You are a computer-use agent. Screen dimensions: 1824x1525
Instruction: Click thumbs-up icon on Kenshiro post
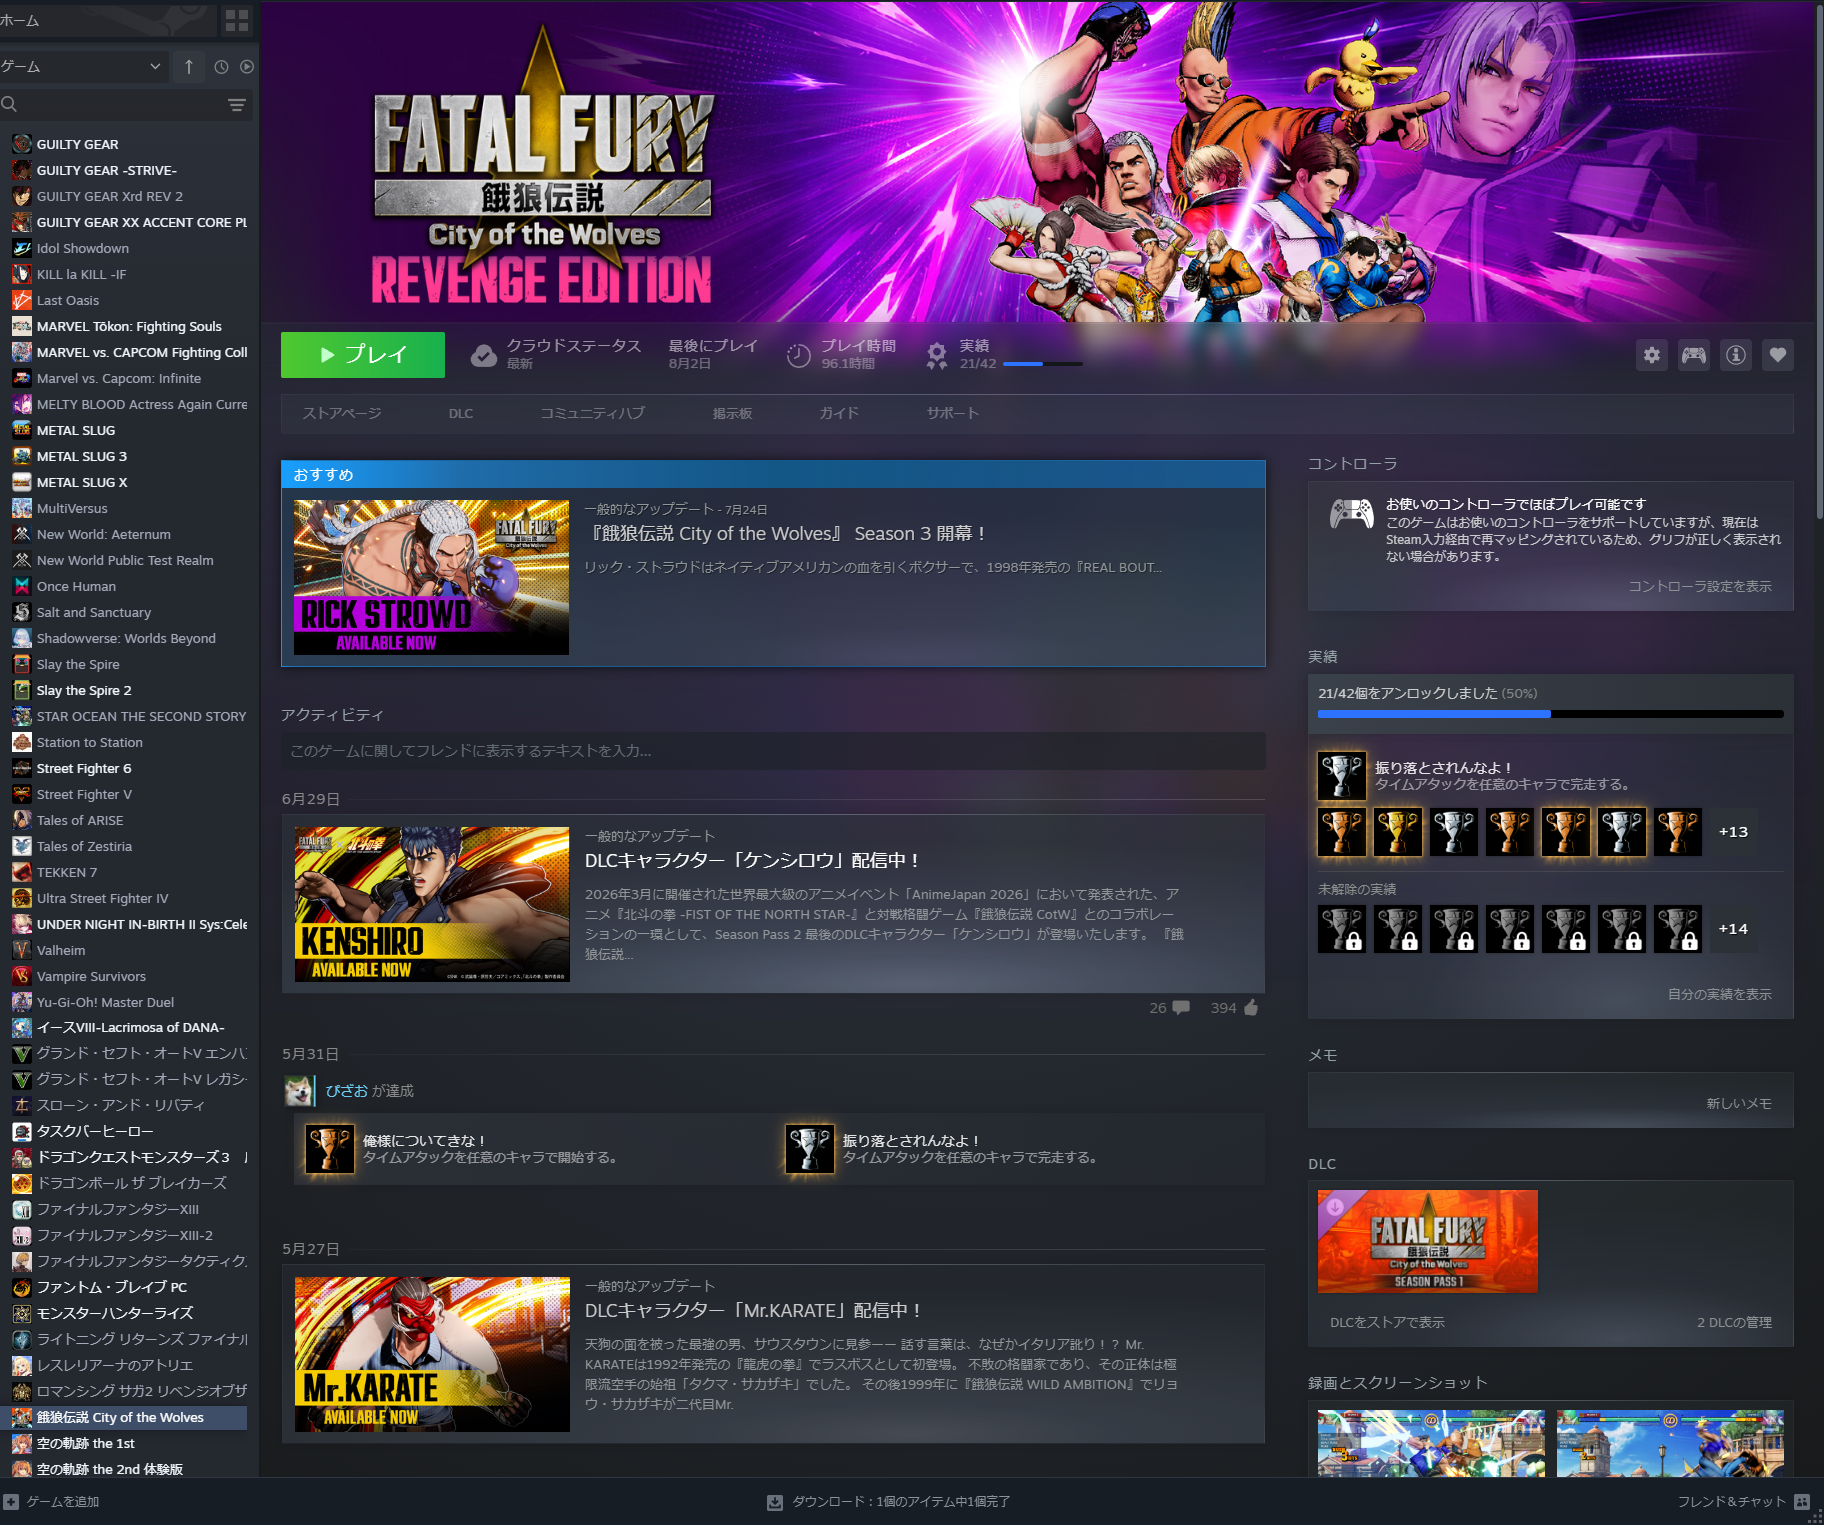pyautogui.click(x=1250, y=1008)
